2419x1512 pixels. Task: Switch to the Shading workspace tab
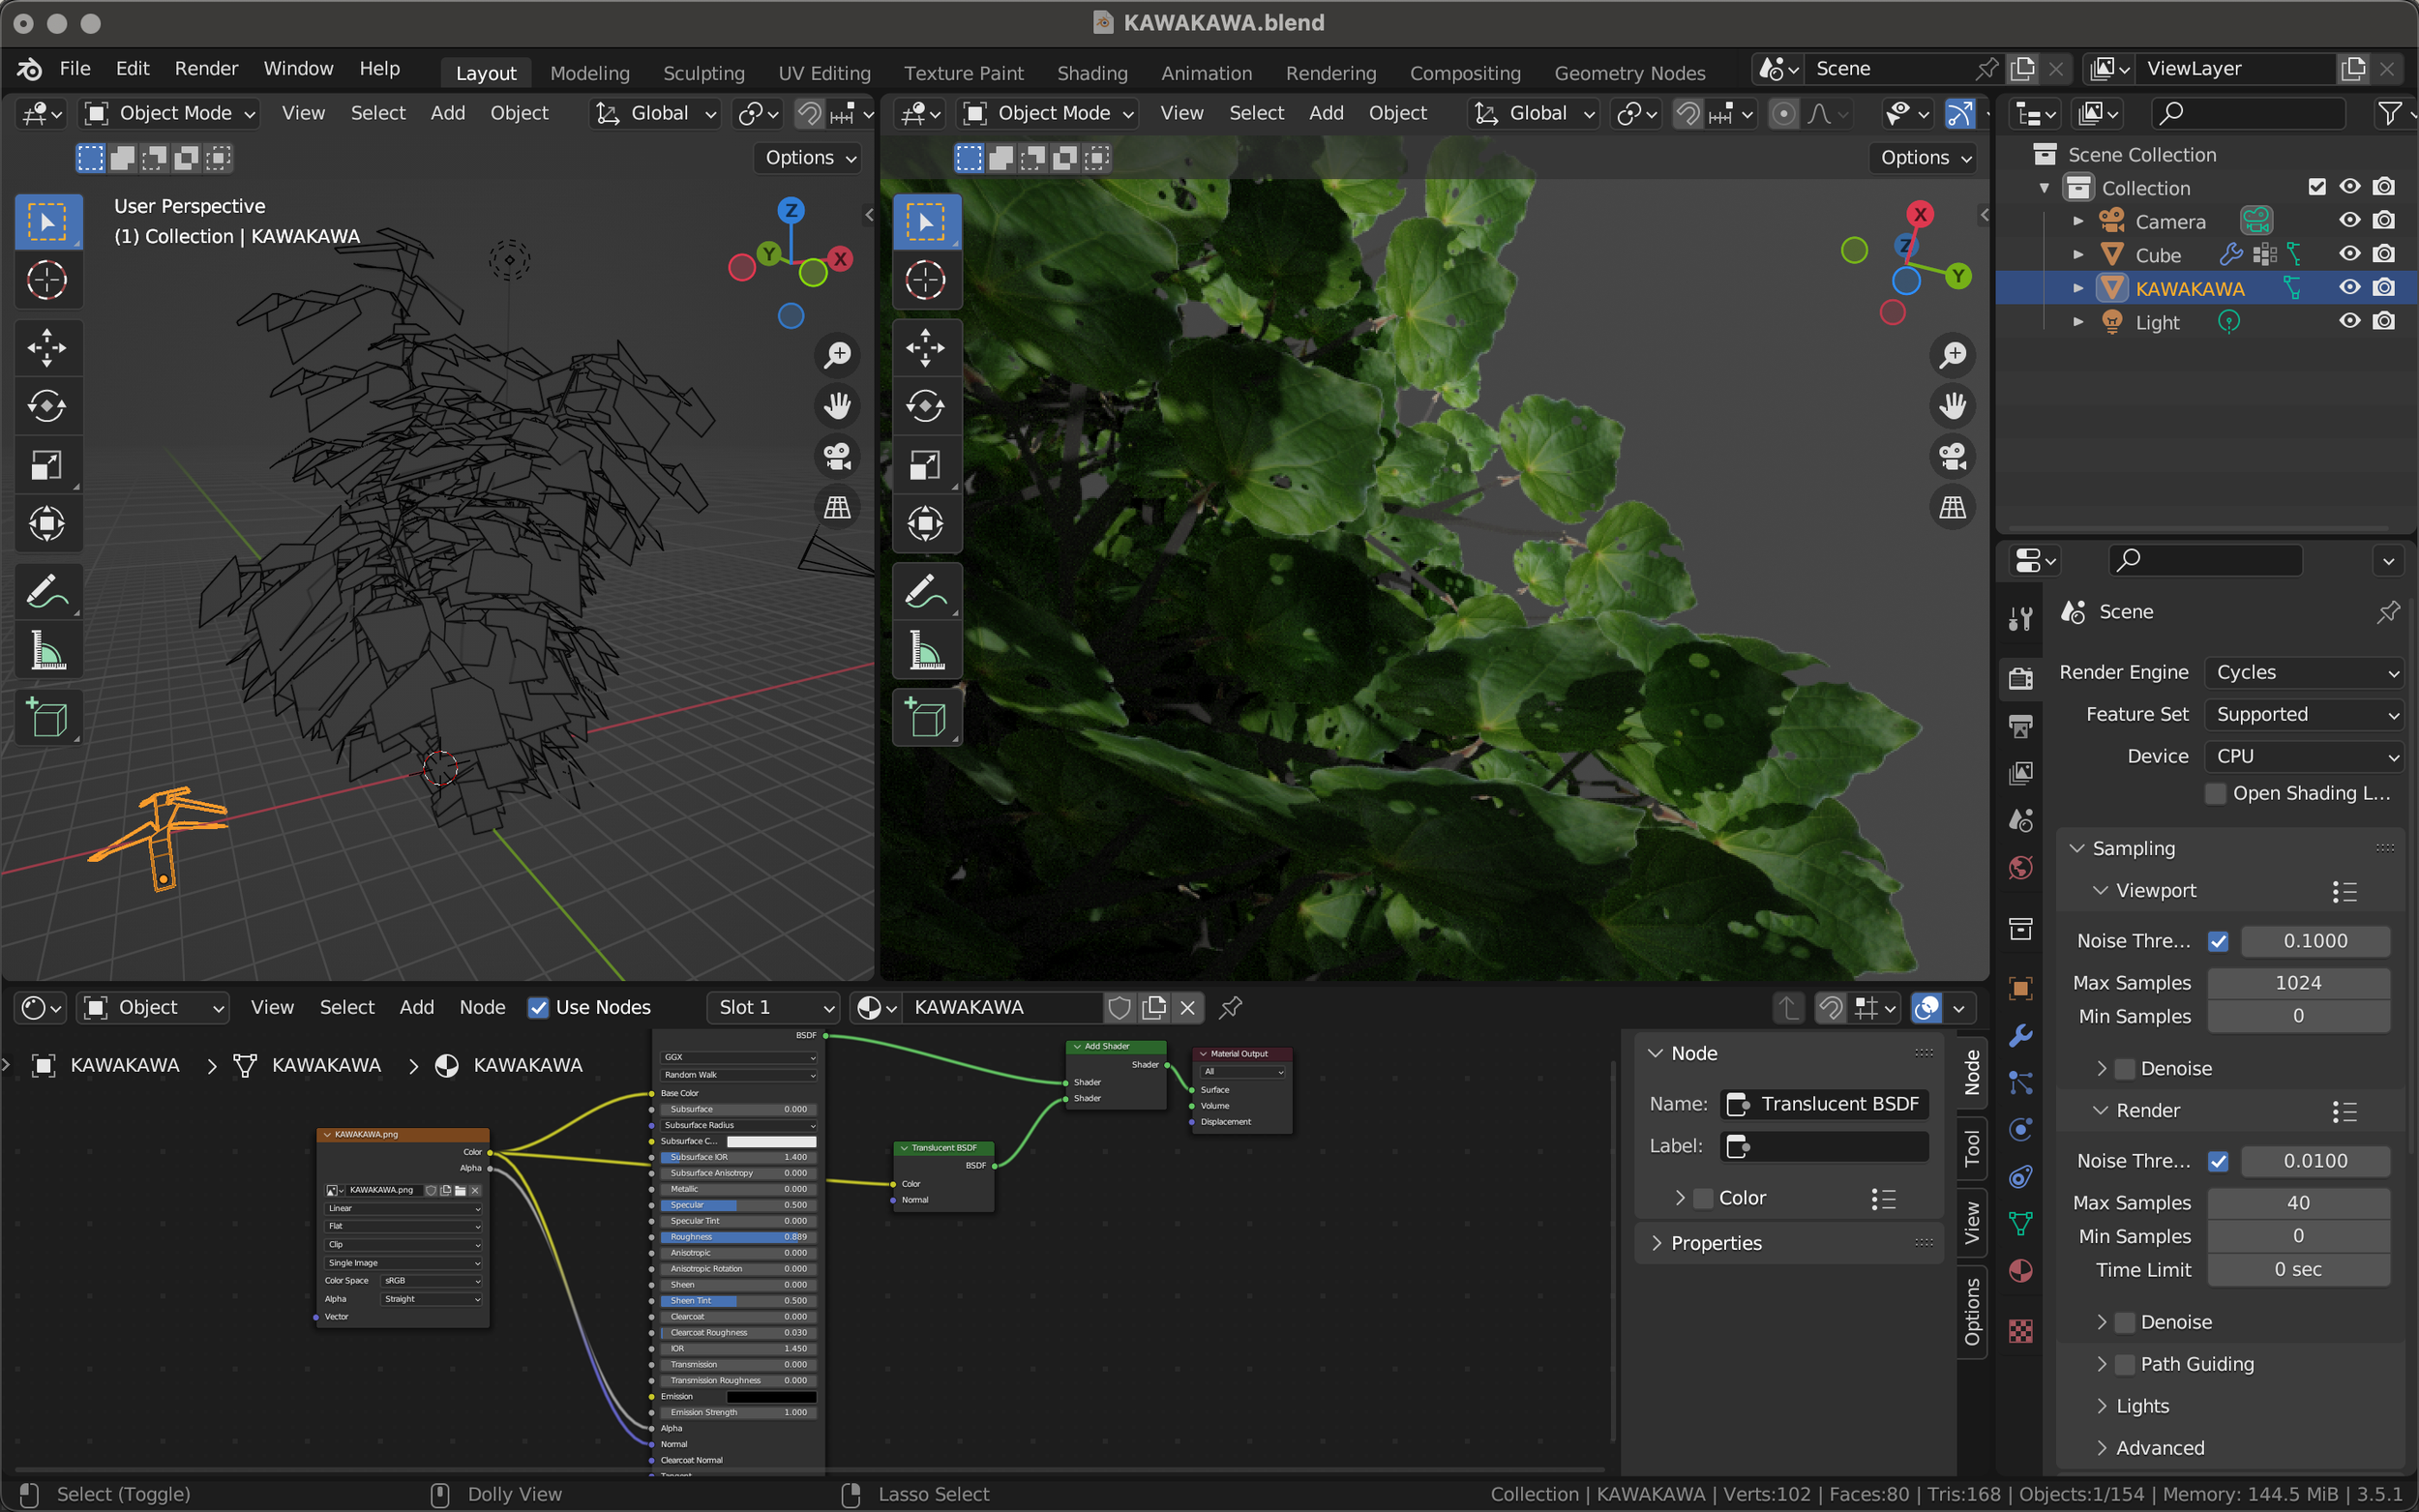1091,73
